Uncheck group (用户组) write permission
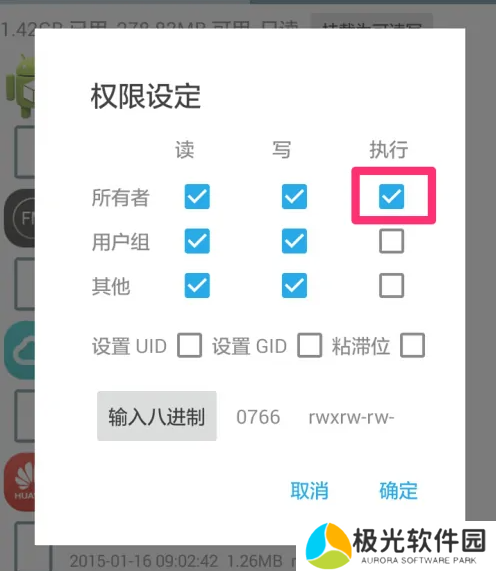496x571 pixels. coord(294,241)
